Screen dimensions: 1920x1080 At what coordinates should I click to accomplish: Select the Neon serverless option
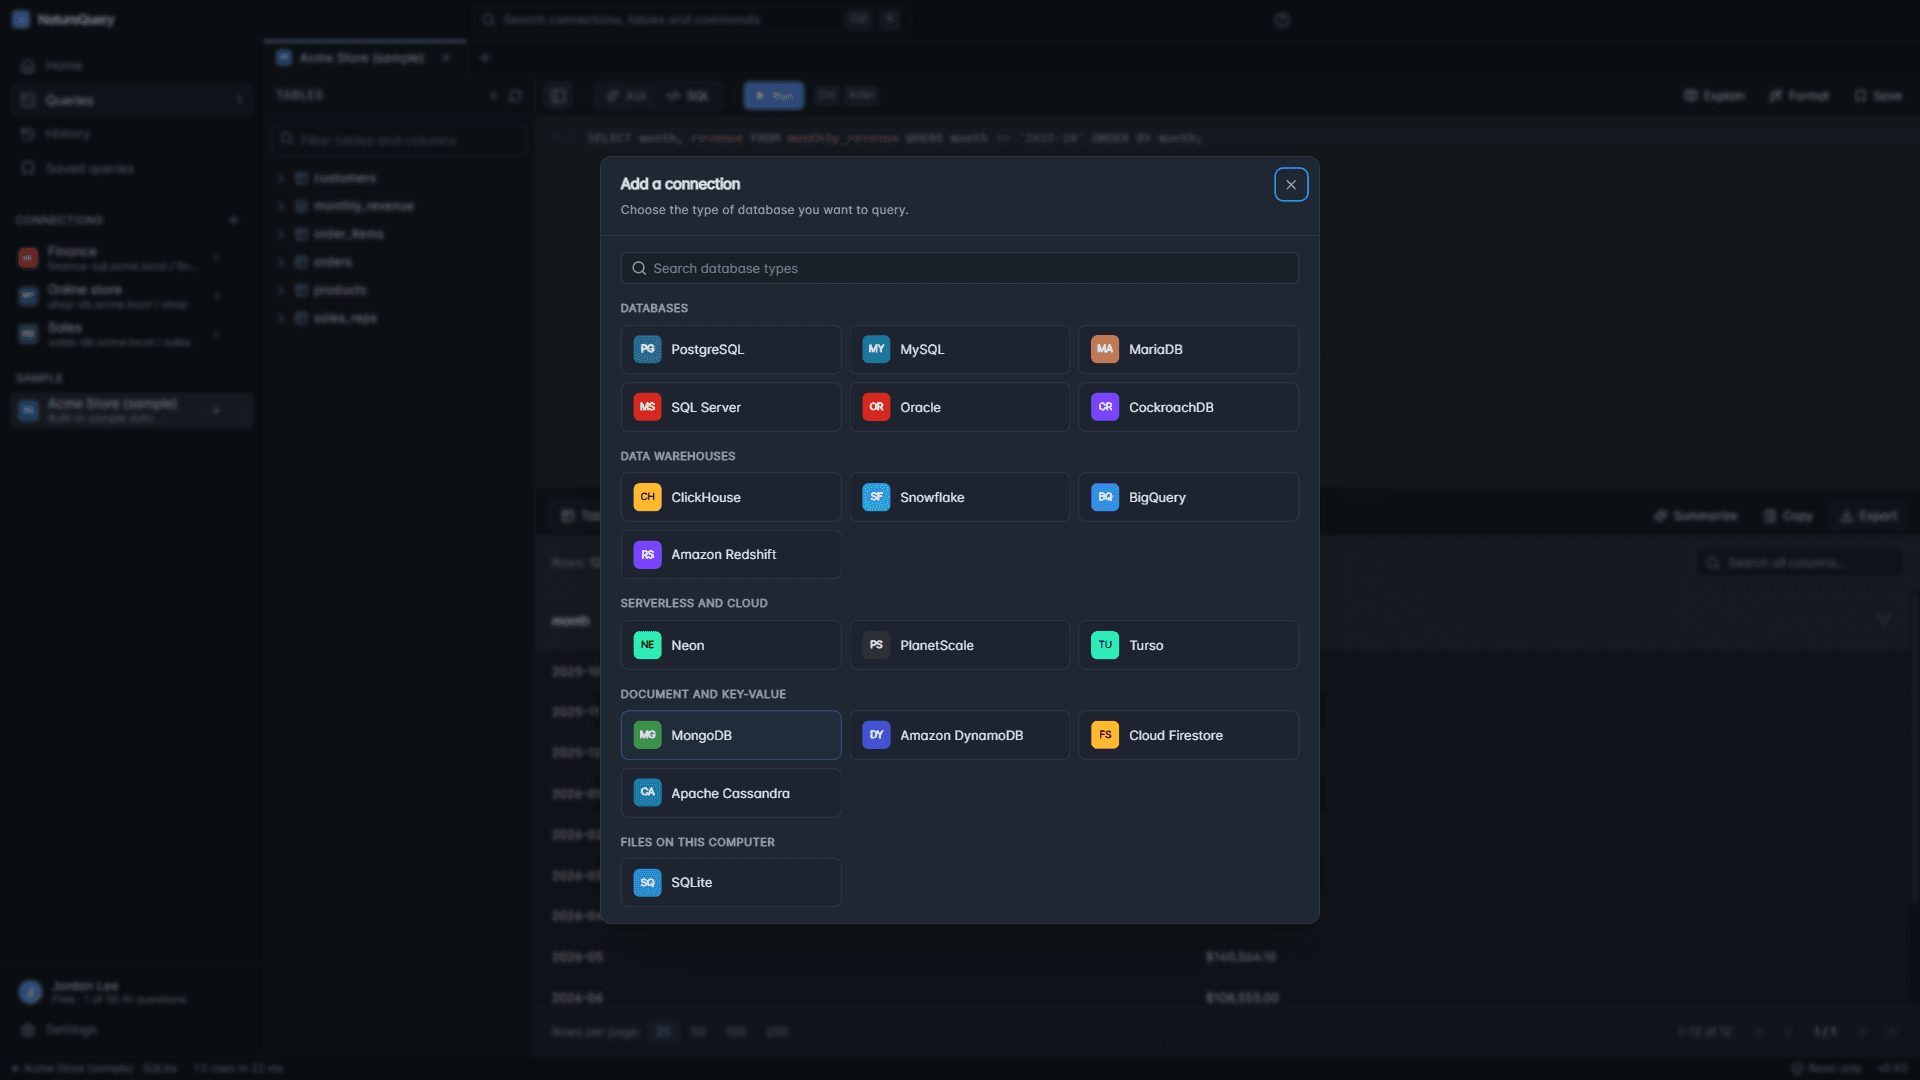coord(730,645)
